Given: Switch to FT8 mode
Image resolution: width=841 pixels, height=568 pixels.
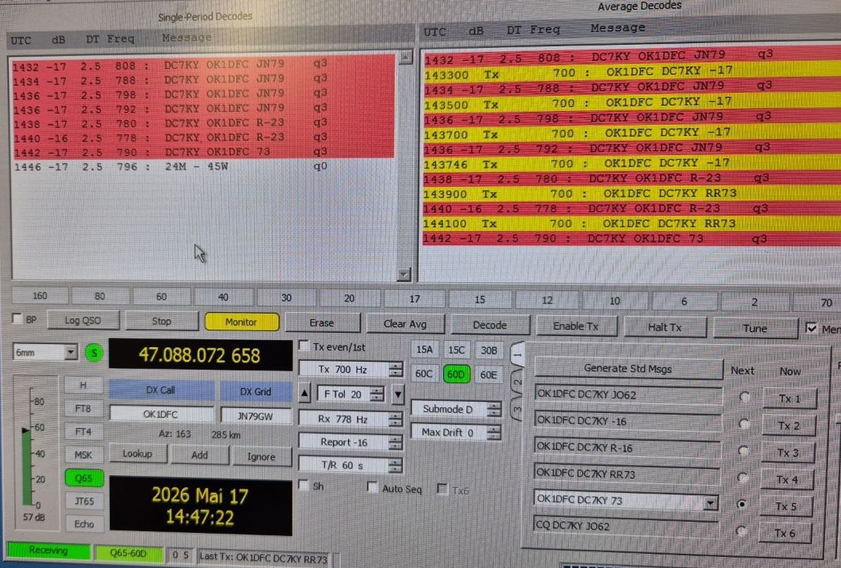Looking at the screenshot, I should [x=84, y=408].
